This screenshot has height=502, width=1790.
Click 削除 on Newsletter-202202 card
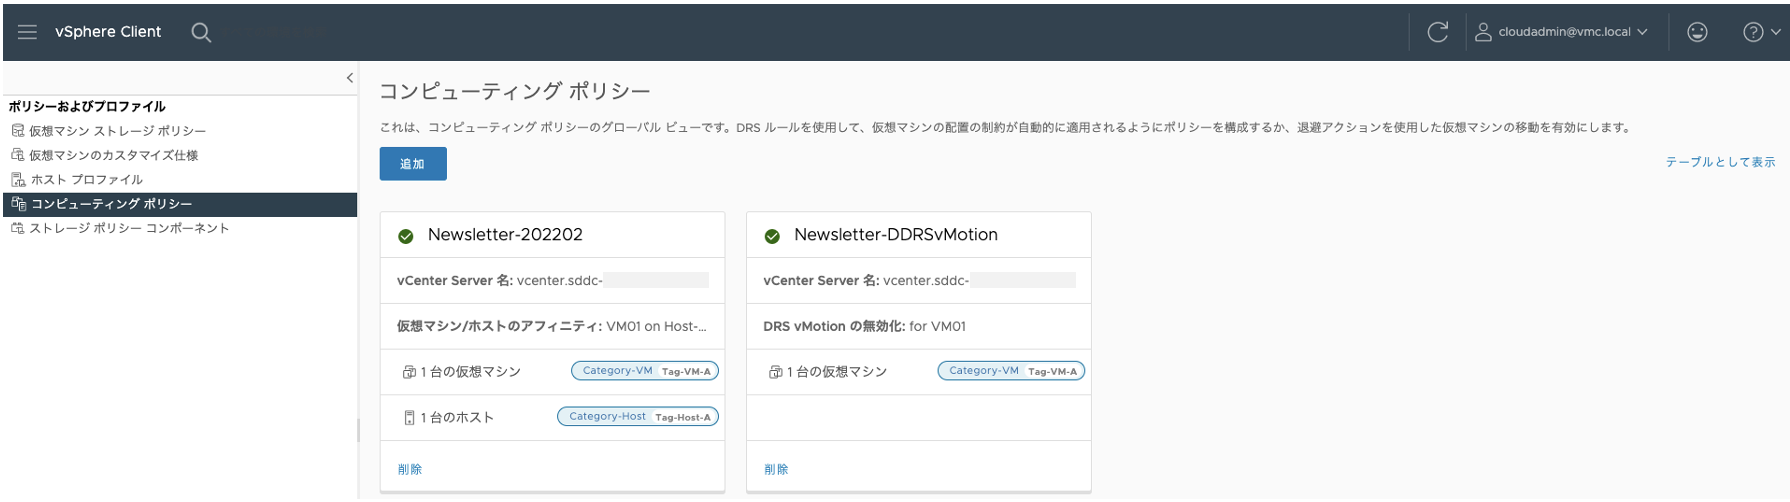click(x=410, y=469)
